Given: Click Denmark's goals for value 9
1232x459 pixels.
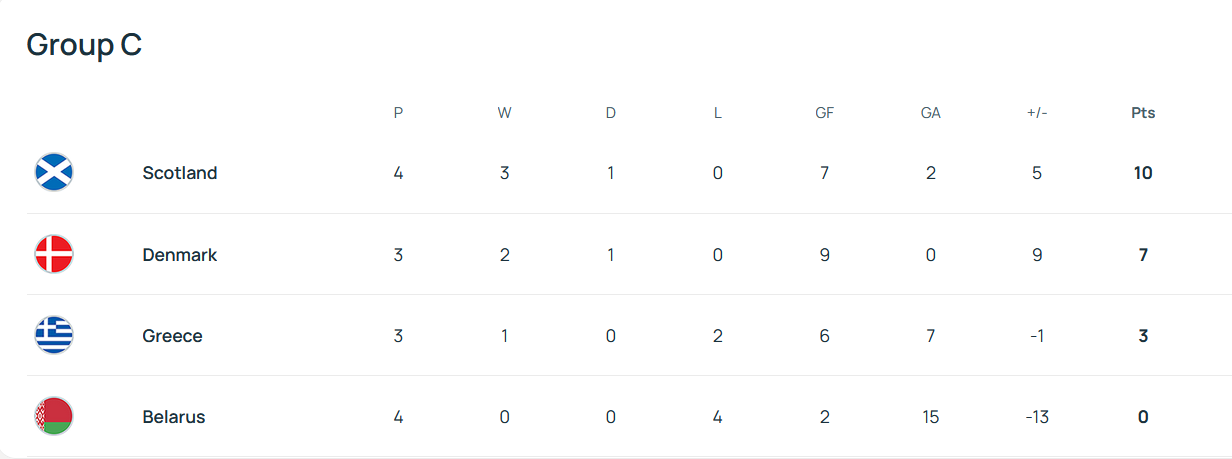Looking at the screenshot, I should (x=824, y=255).
